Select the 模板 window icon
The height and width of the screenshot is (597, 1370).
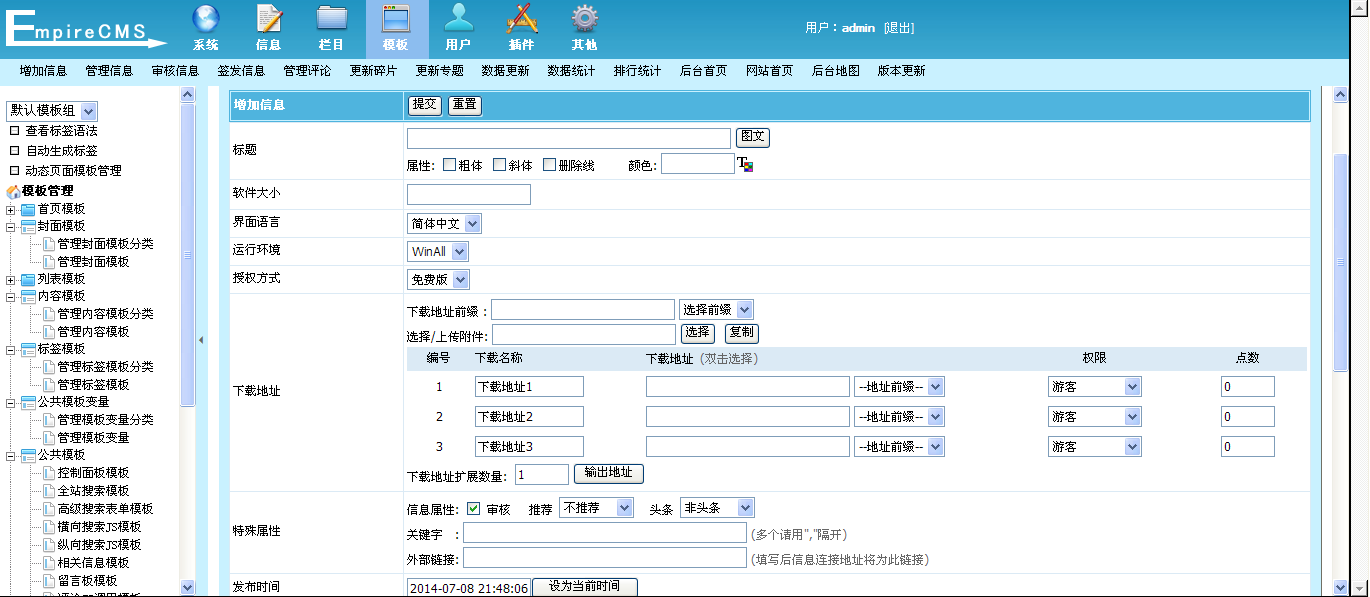pyautogui.click(x=396, y=19)
